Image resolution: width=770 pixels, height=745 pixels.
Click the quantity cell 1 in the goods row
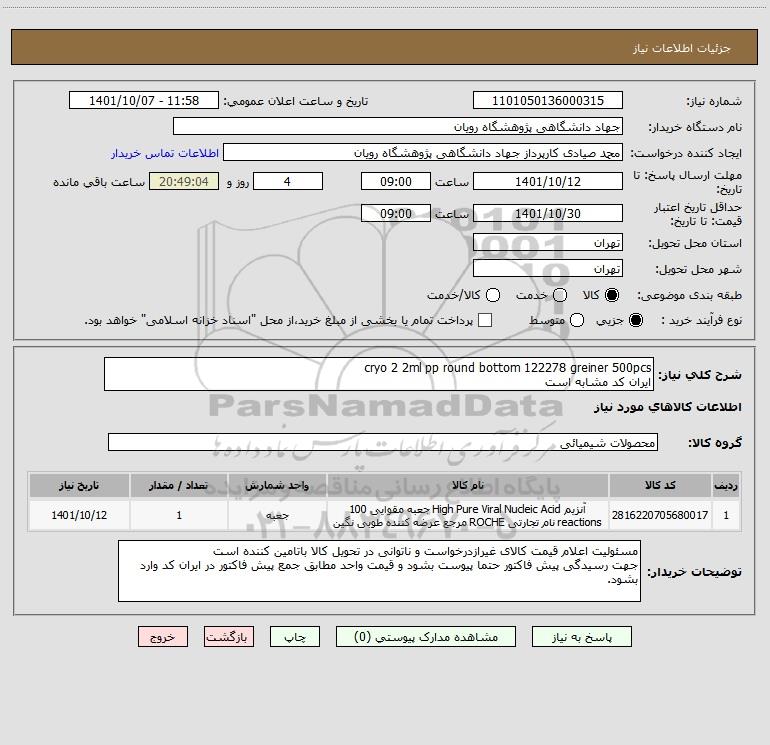(179, 515)
